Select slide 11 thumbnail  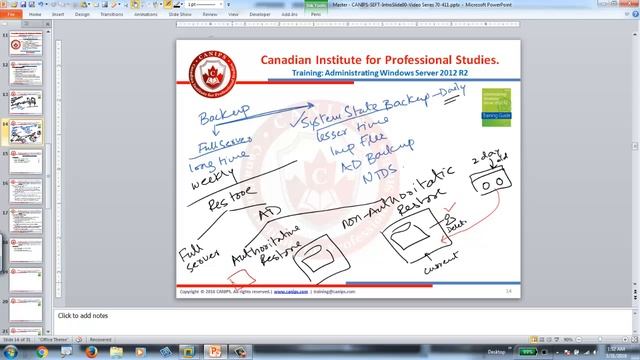(26, 43)
